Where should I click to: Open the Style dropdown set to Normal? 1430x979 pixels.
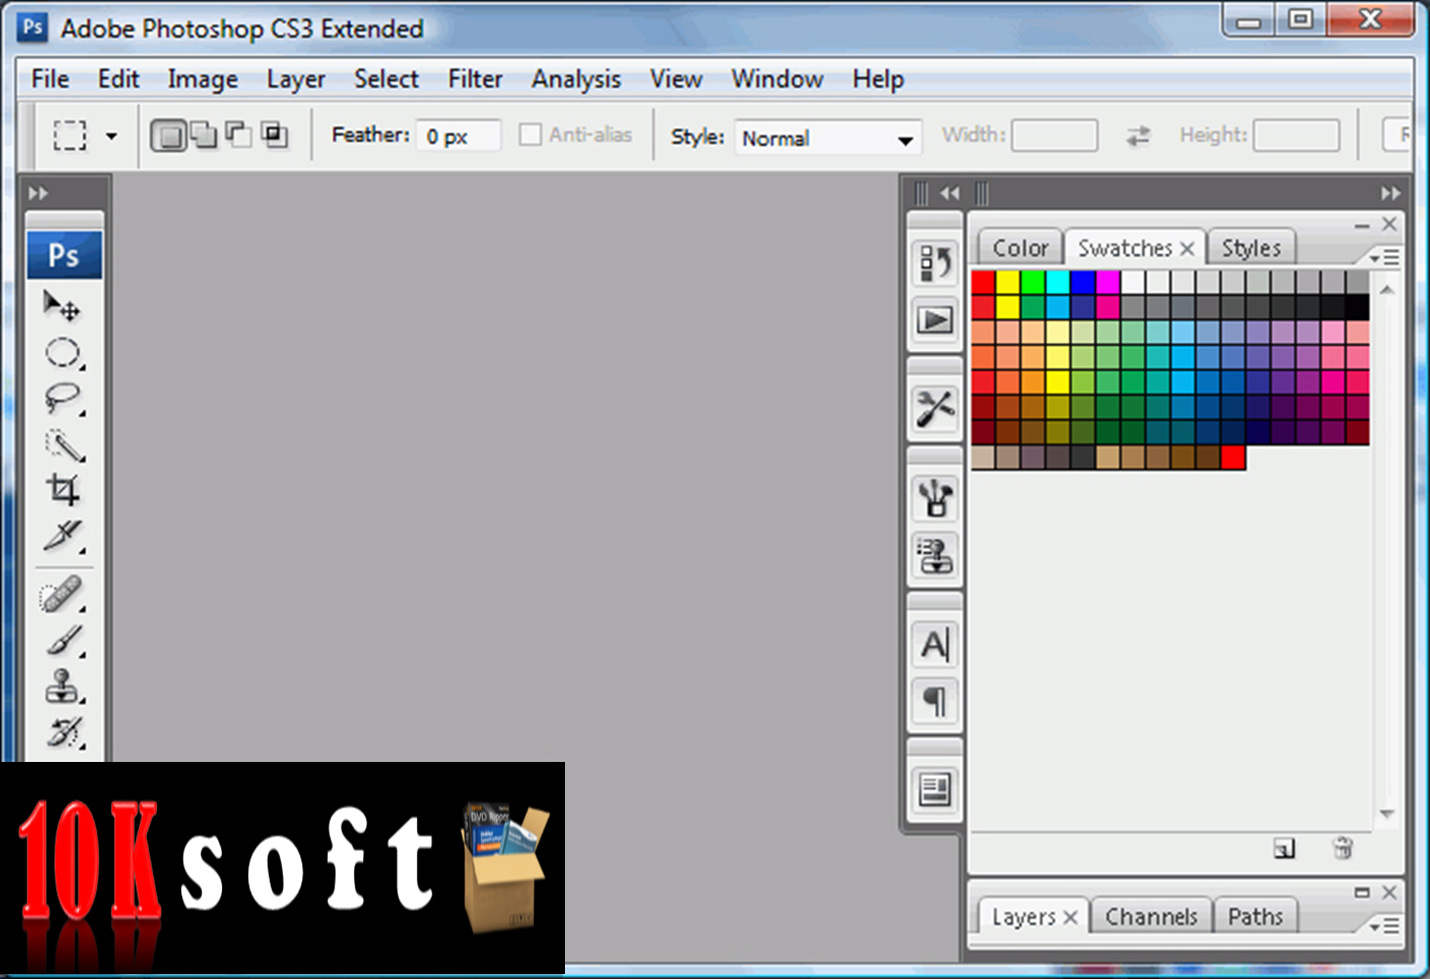pos(827,138)
